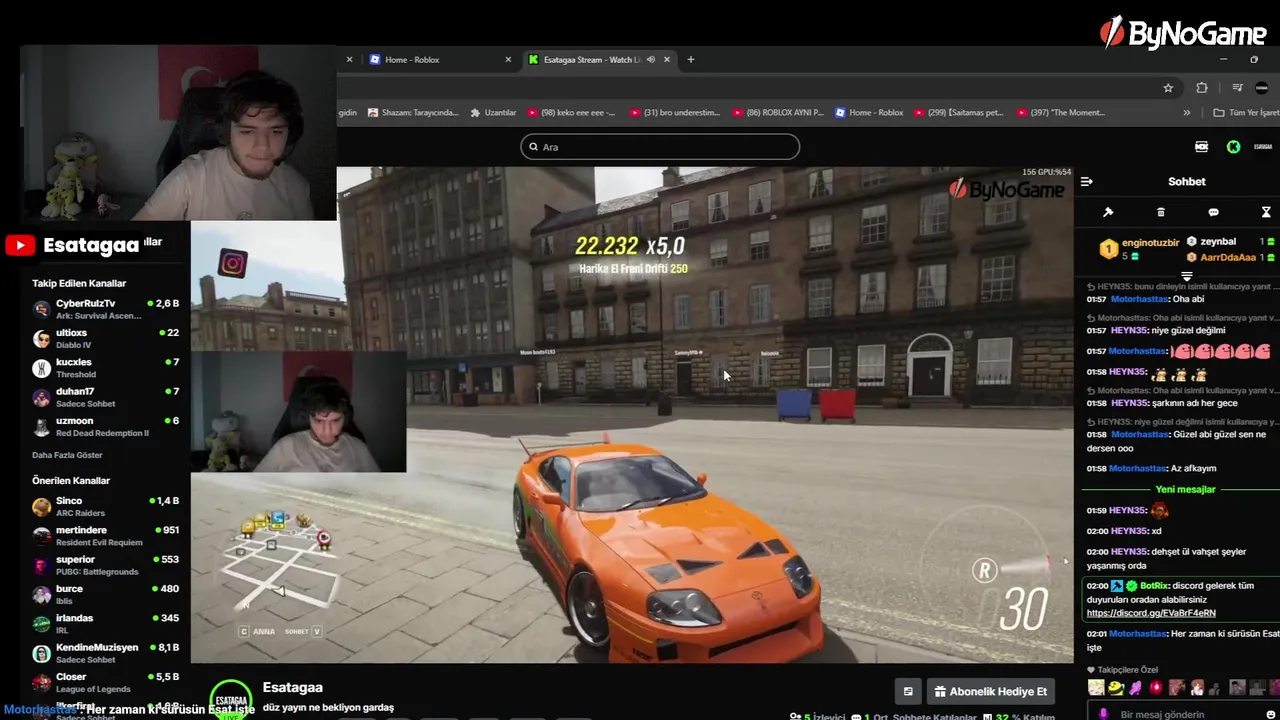This screenshot has height=720, width=1280.
Task: Open the discord.gg invite link in chat
Action: point(1151,613)
